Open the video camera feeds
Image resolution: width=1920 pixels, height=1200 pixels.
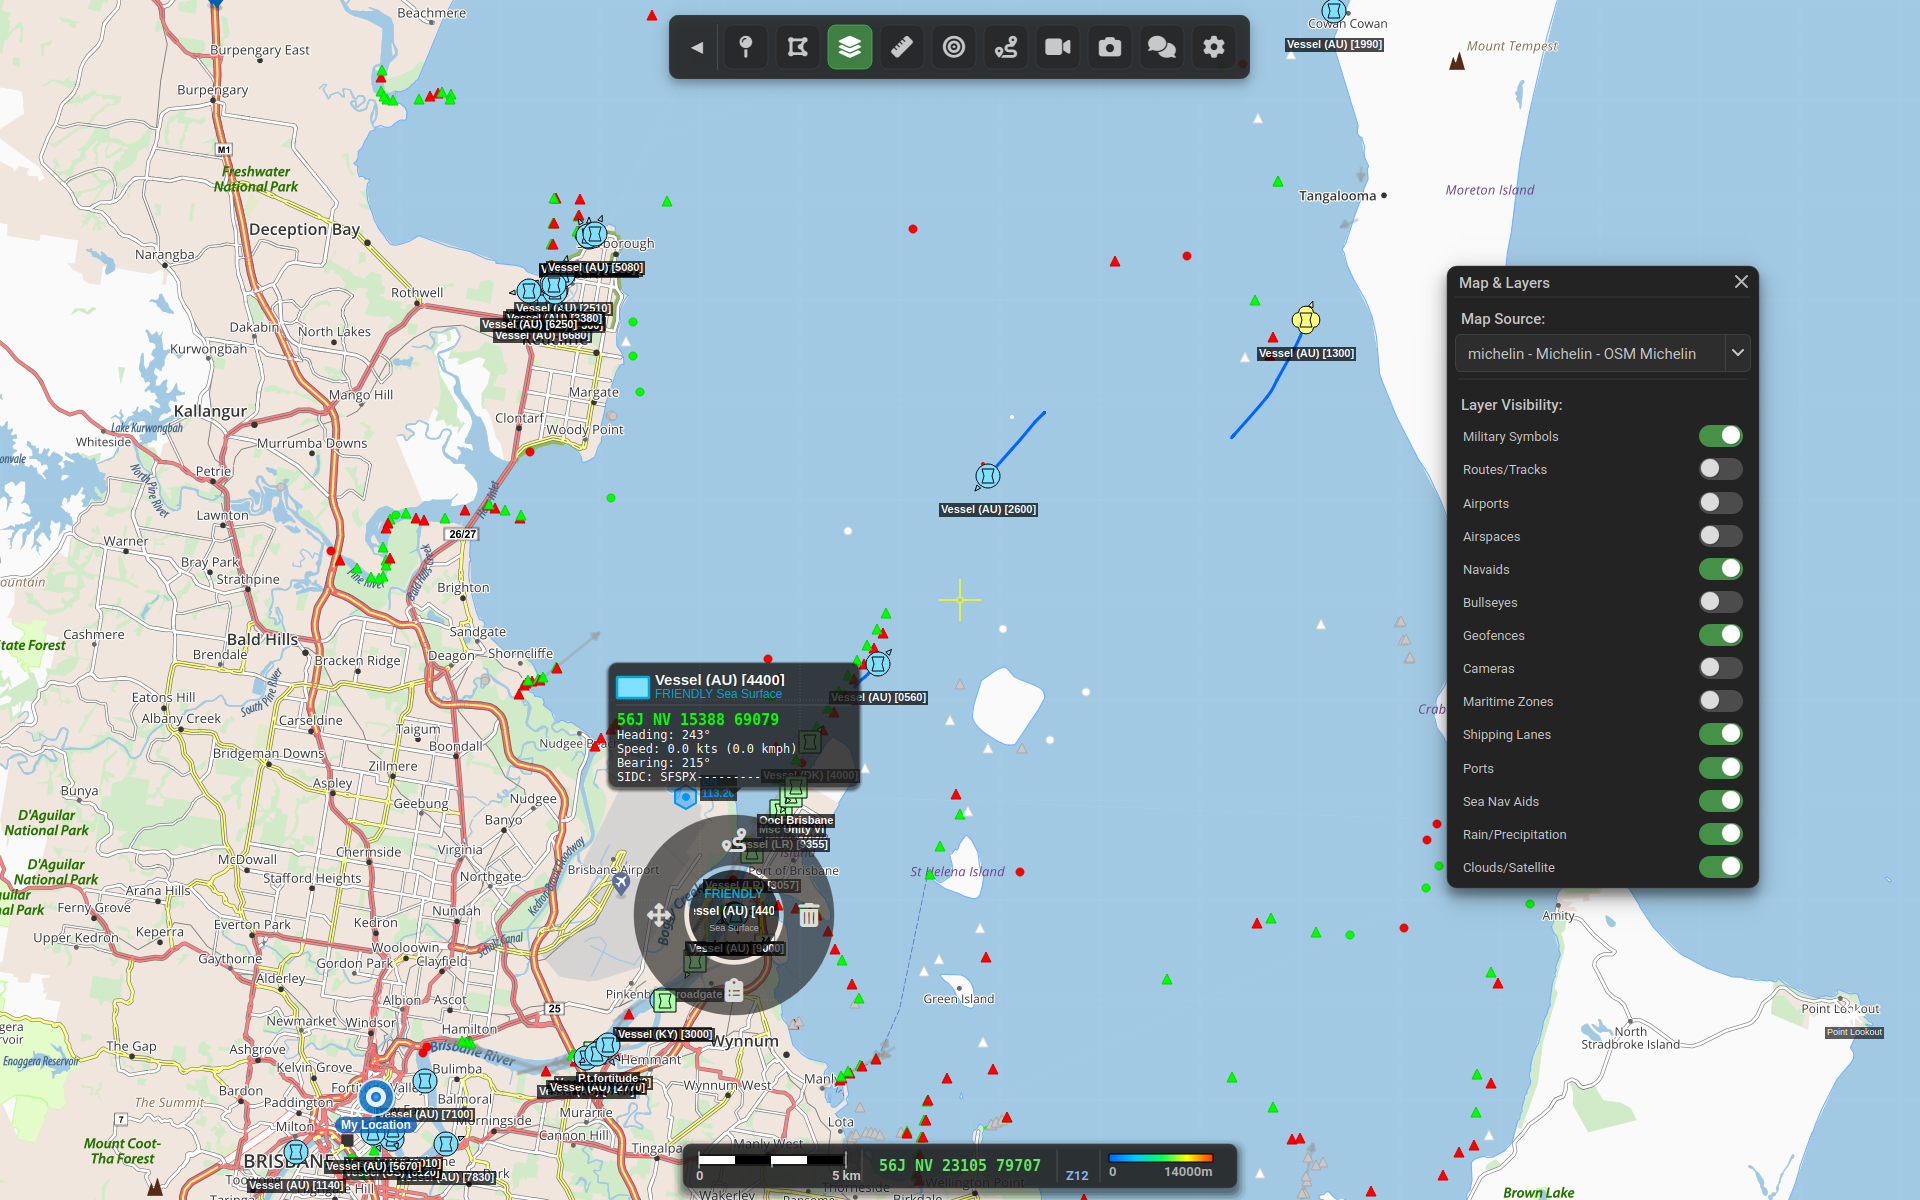1058,47
